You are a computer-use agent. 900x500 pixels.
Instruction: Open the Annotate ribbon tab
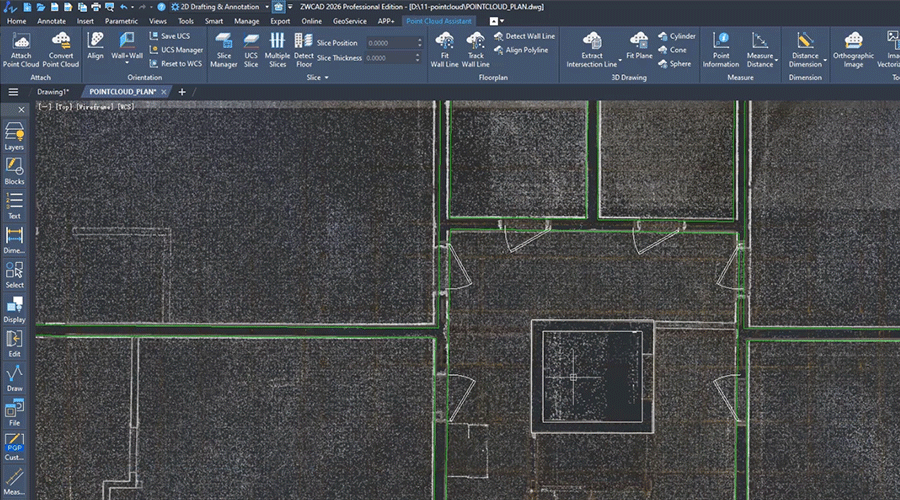(x=52, y=21)
